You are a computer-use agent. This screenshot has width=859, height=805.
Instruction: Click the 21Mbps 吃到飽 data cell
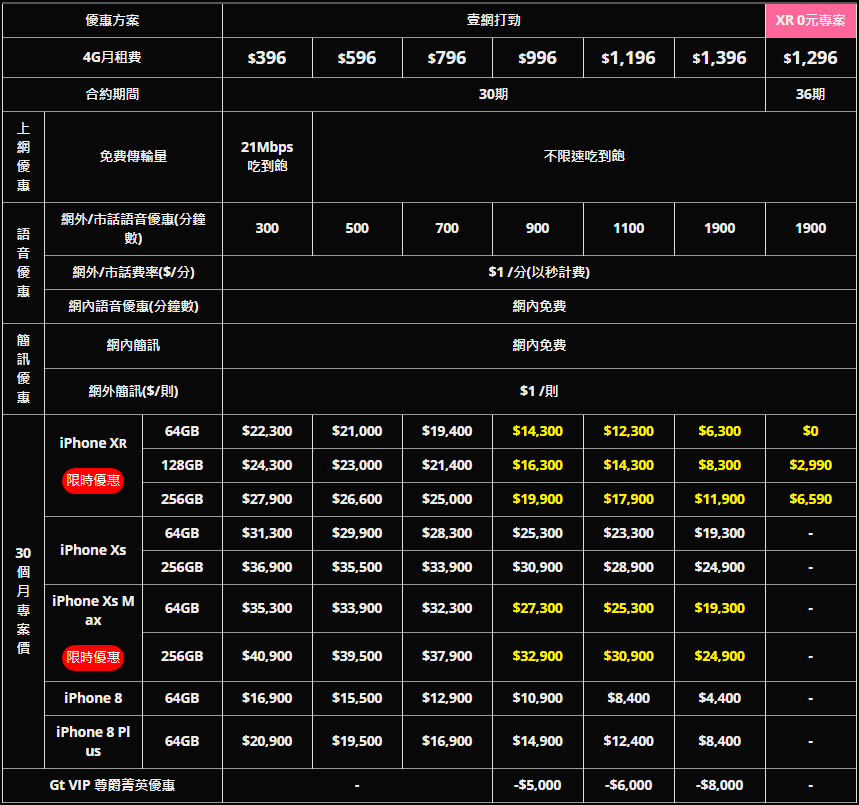267,157
